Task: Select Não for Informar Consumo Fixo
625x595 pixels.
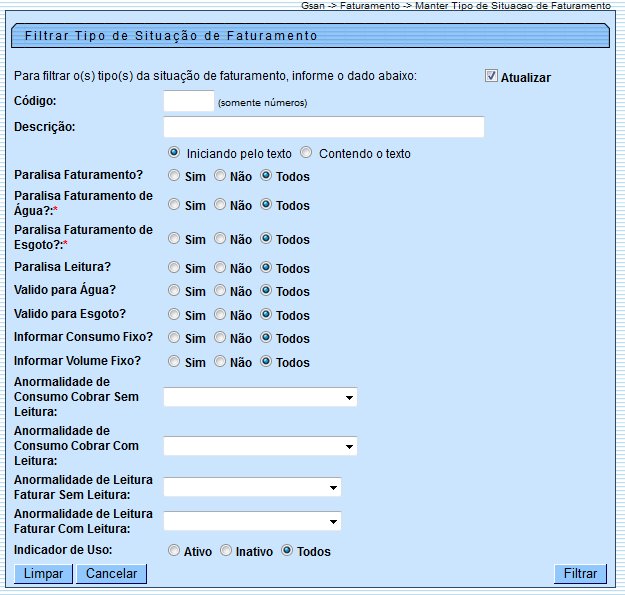Action: tap(220, 338)
